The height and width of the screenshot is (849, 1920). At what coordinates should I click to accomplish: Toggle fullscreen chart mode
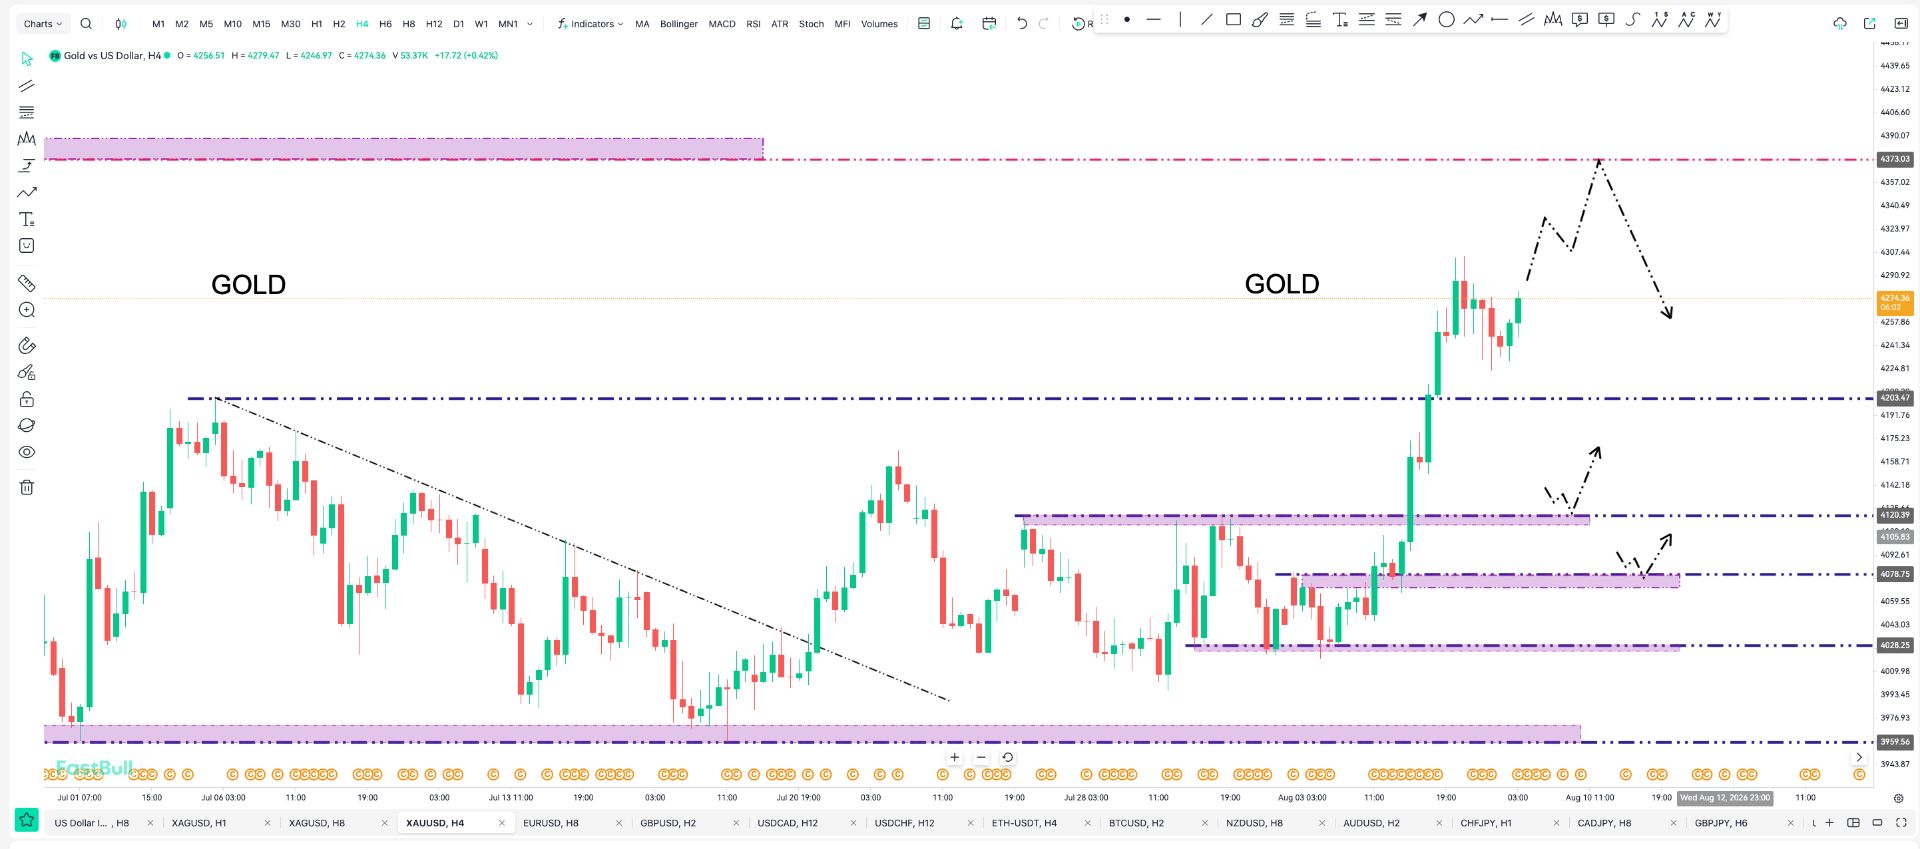1901,823
